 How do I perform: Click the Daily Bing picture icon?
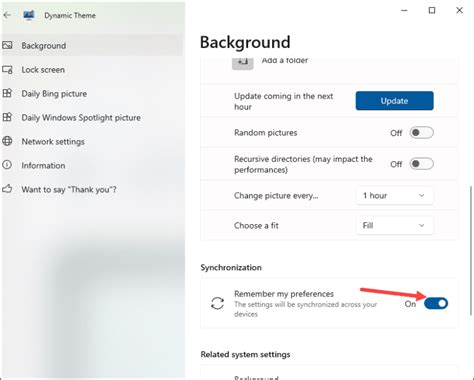pyautogui.click(x=7, y=93)
